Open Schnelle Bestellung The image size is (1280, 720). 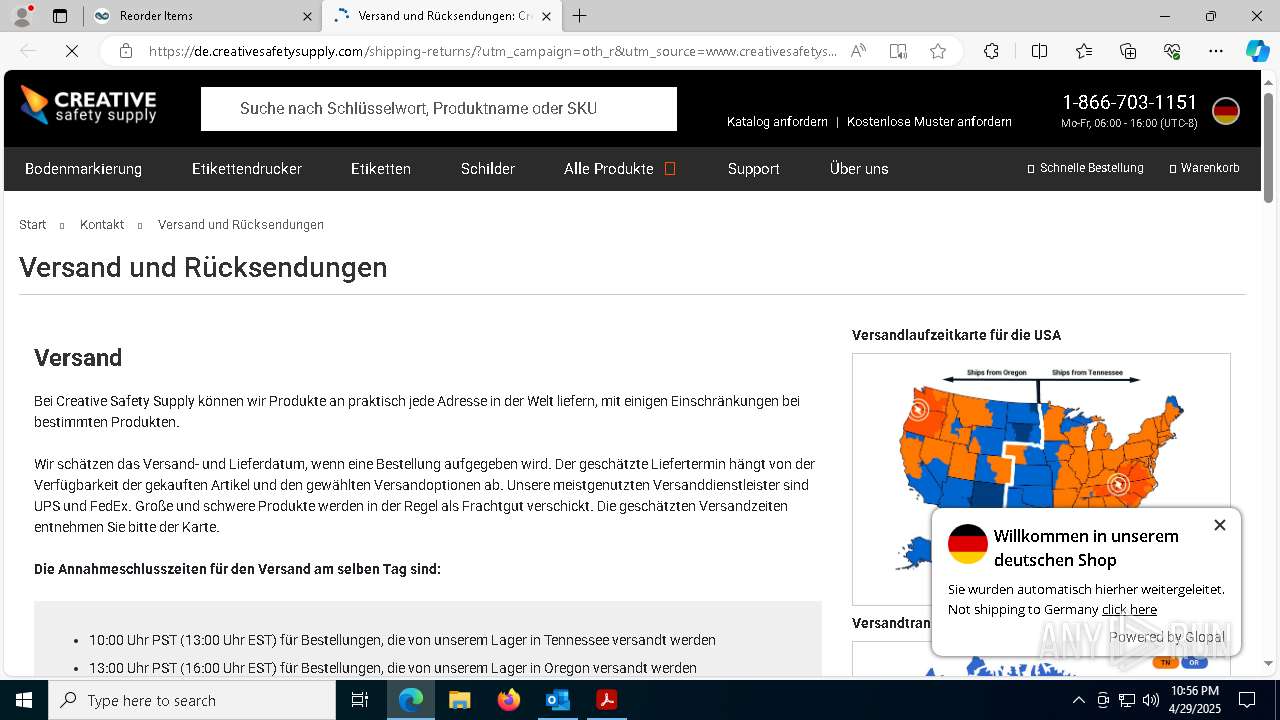point(1086,168)
